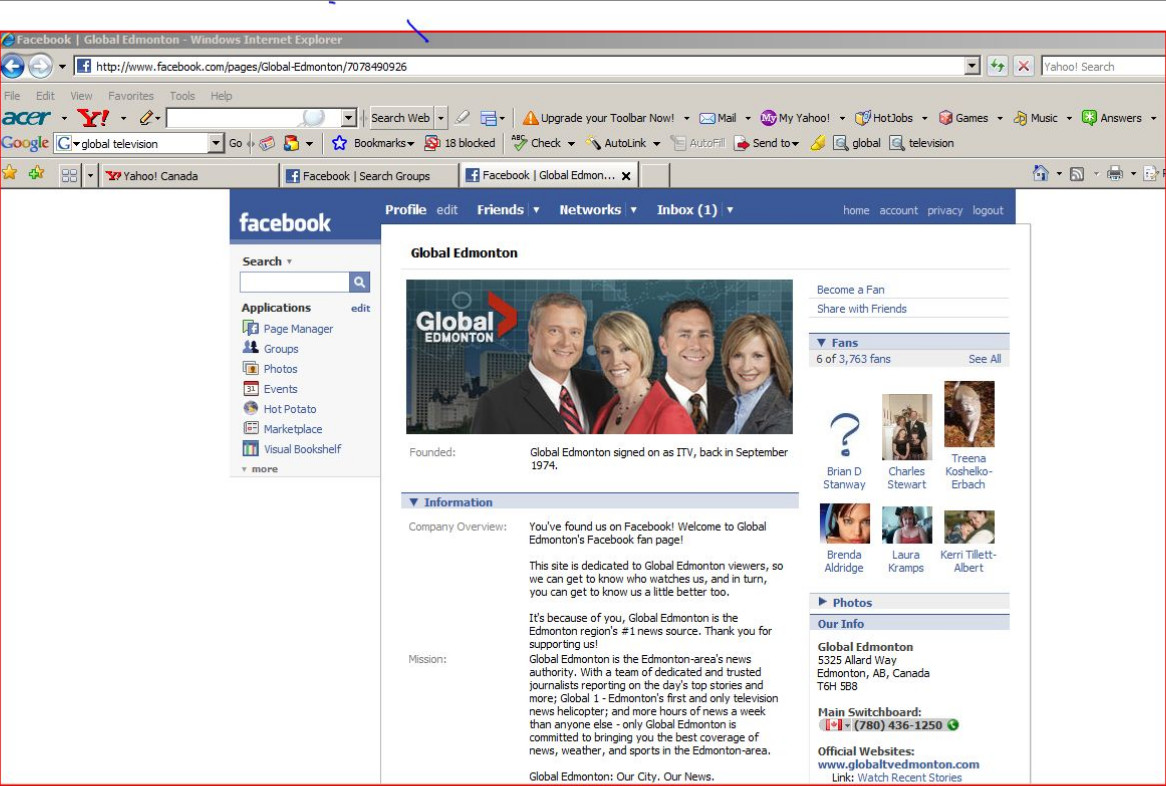The image size is (1166, 786).
Task: Expand more applications in sidebar
Action: (260, 469)
